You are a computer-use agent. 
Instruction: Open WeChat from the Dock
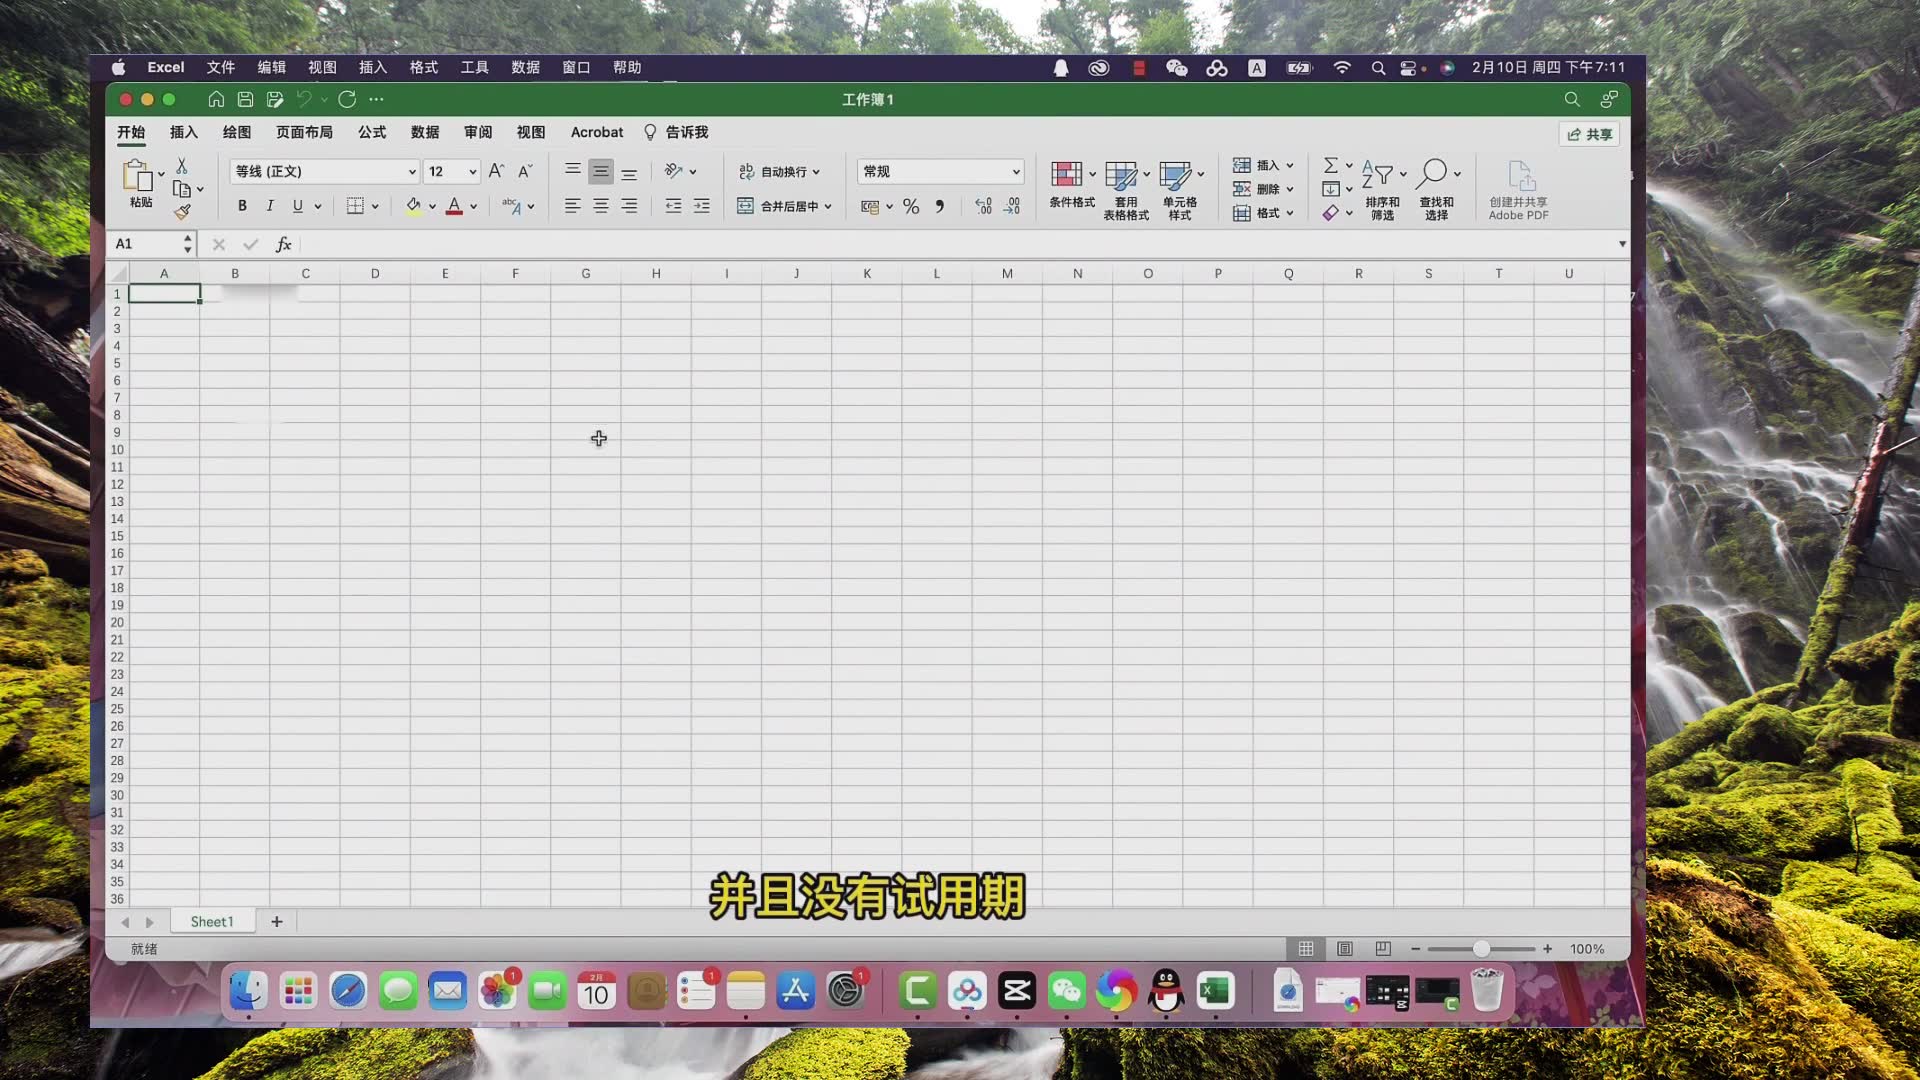coord(1066,991)
